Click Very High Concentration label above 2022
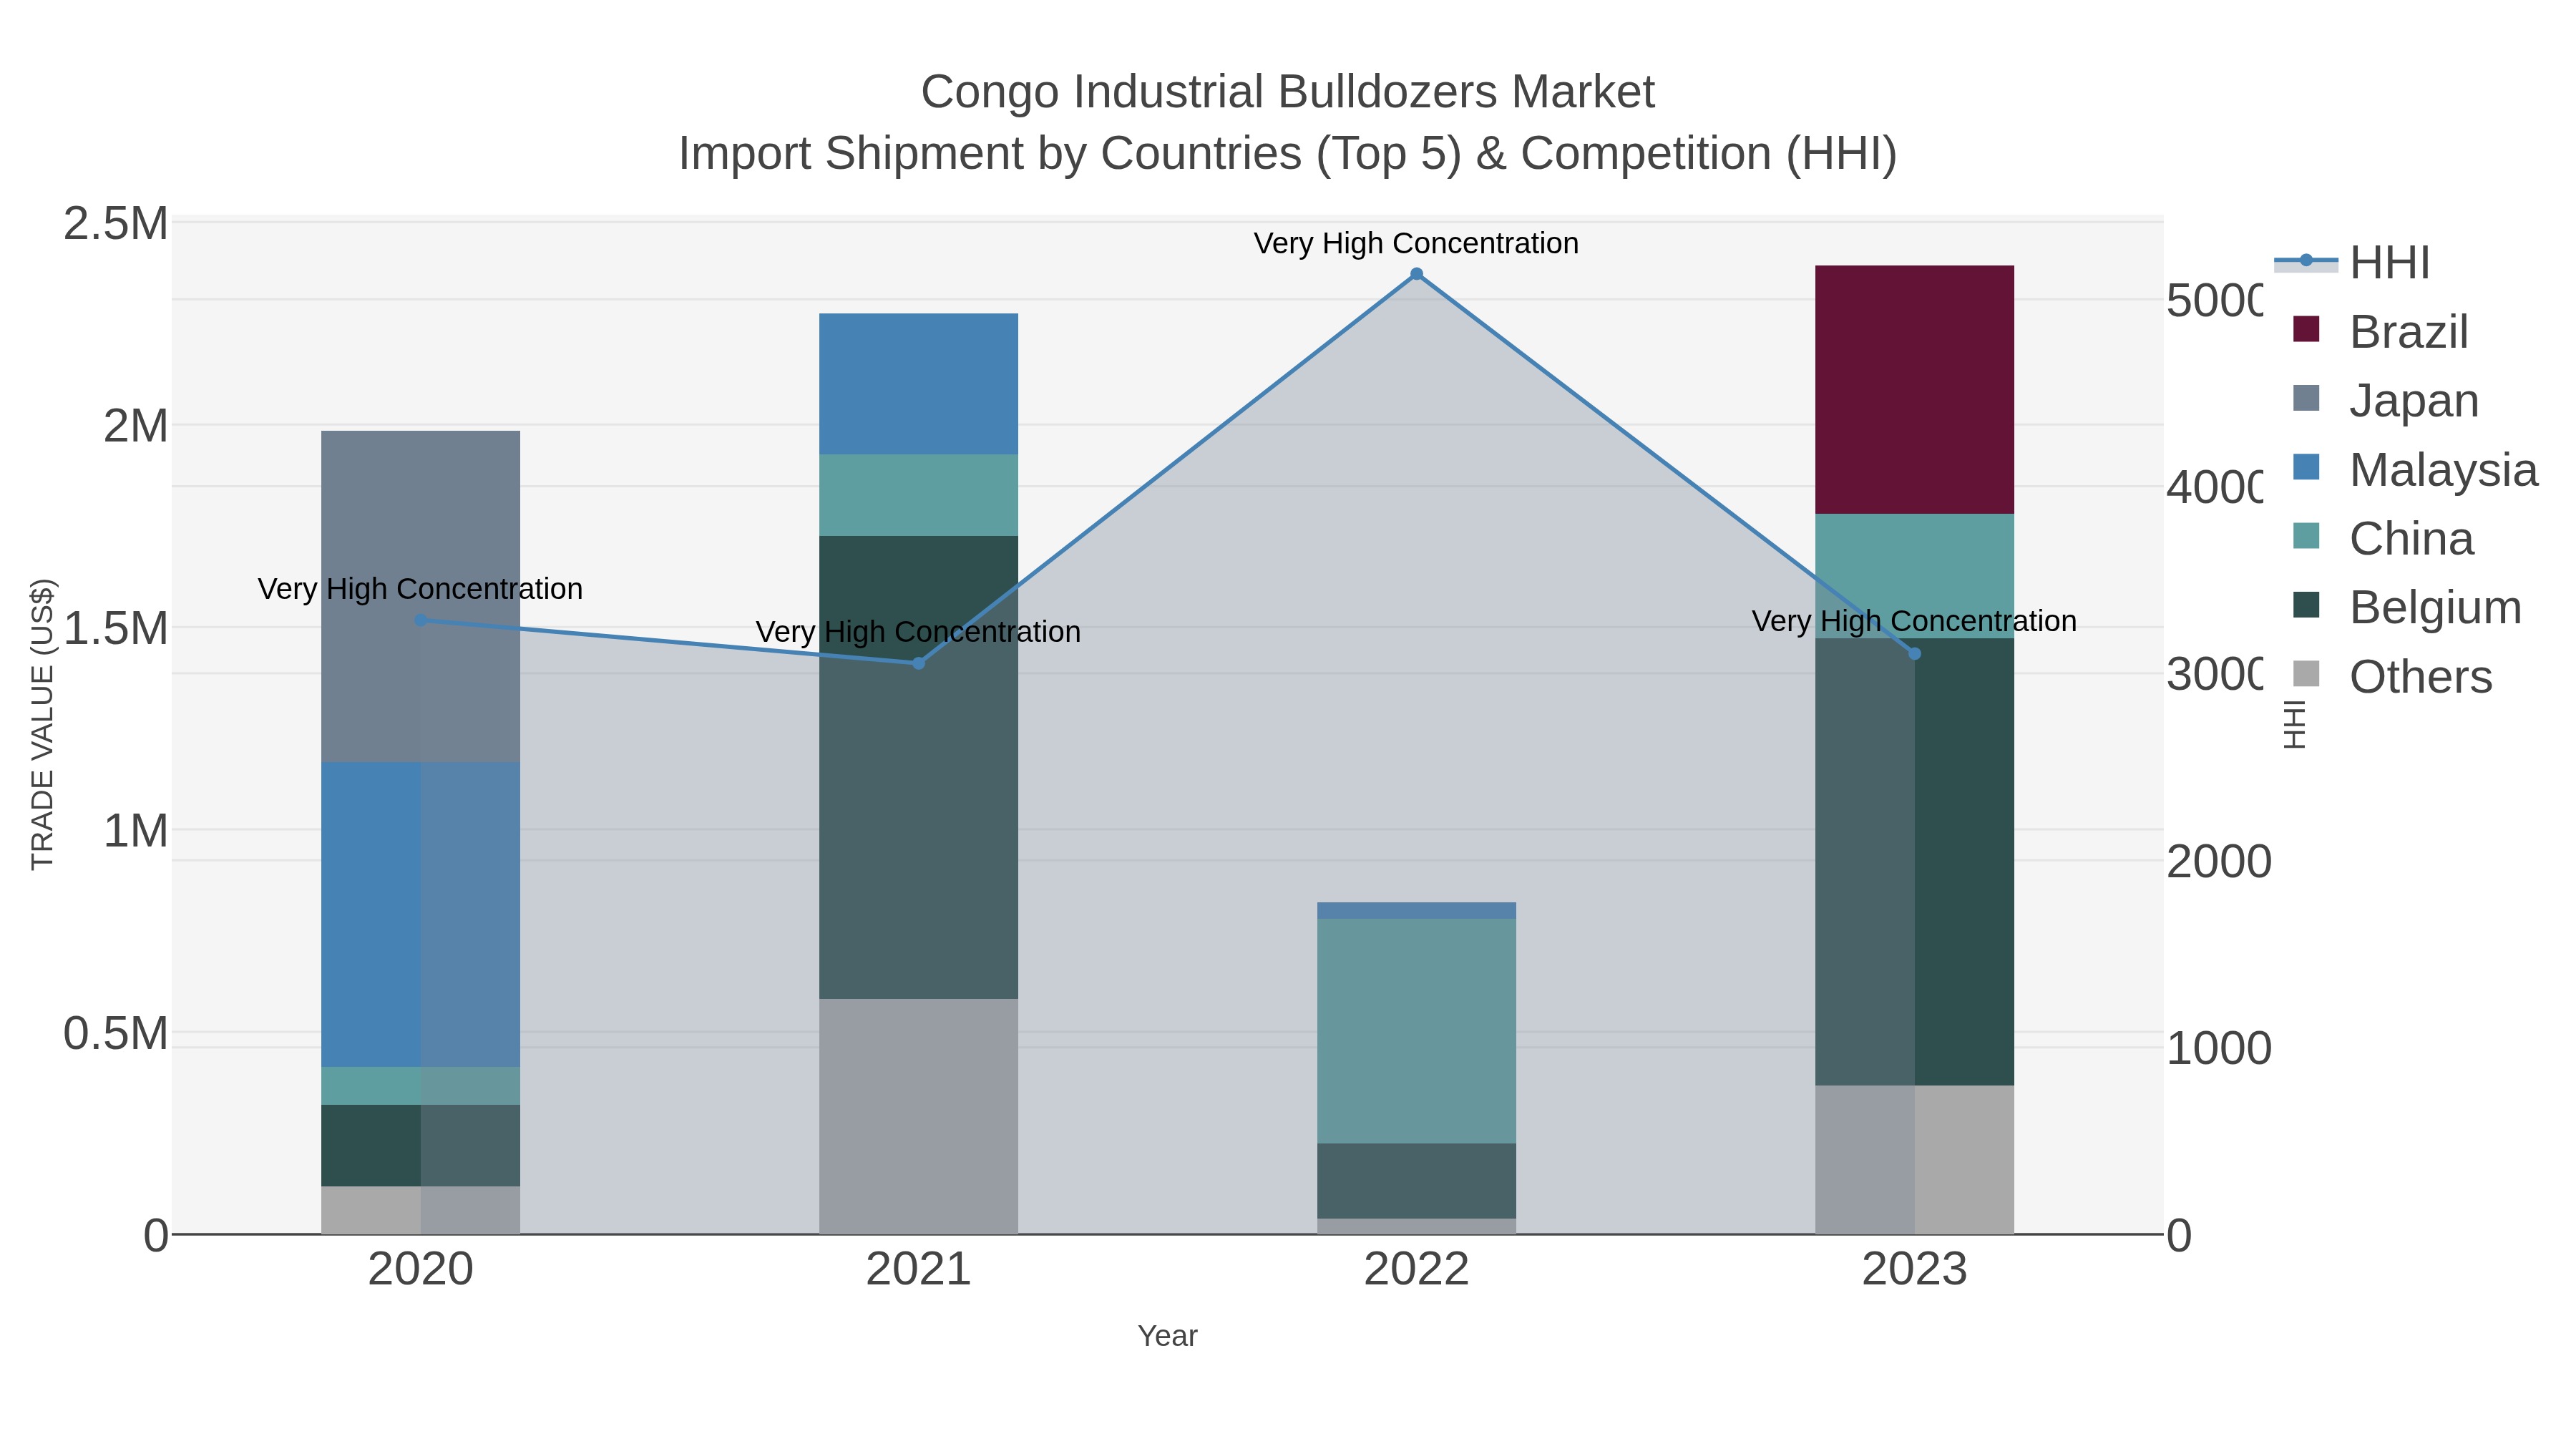 1416,243
